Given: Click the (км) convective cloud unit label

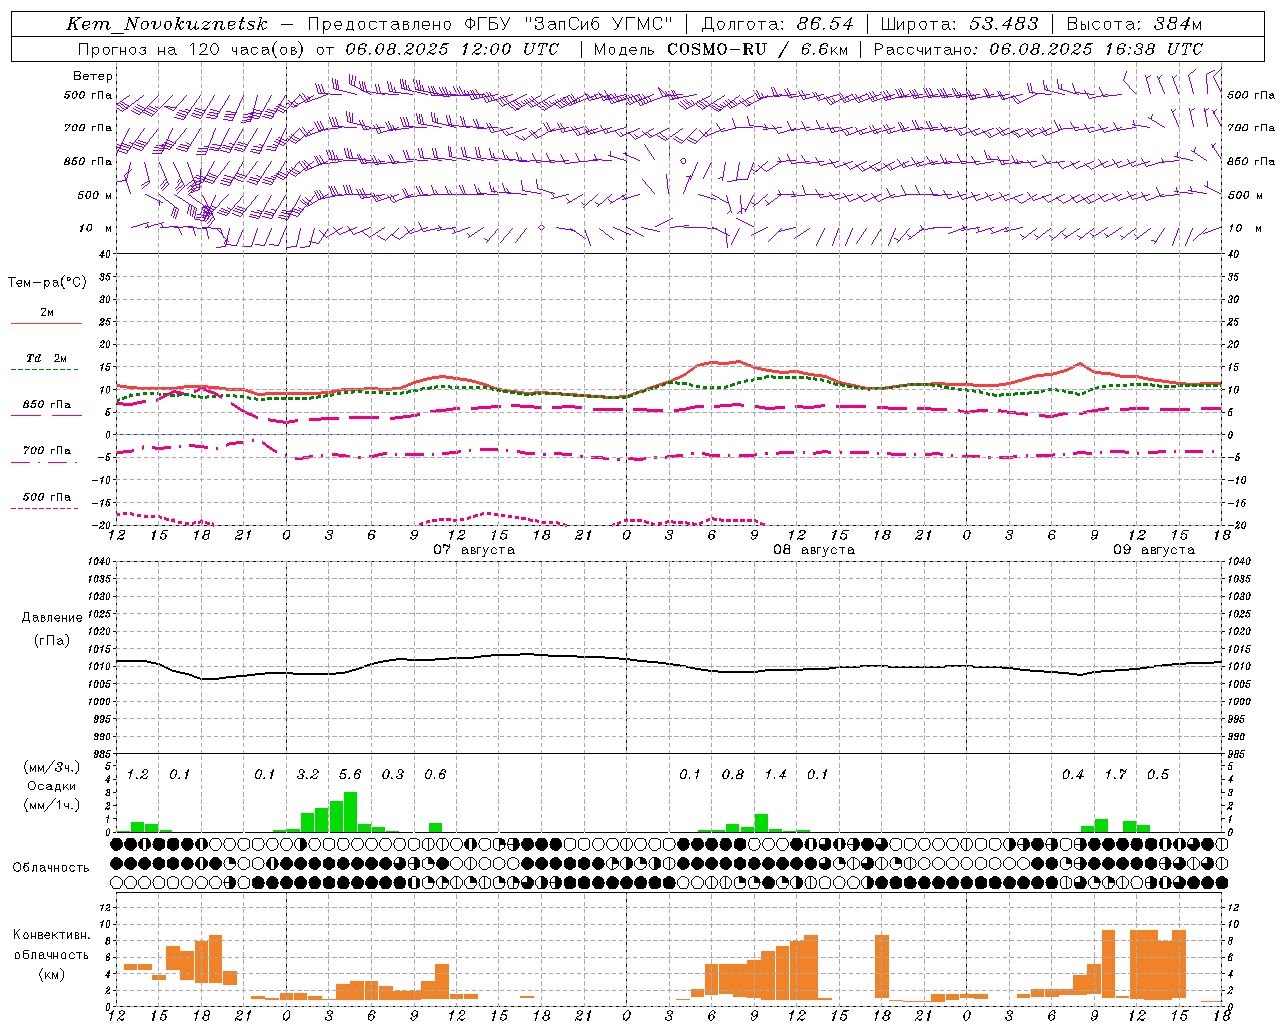Looking at the screenshot, I should [52, 974].
